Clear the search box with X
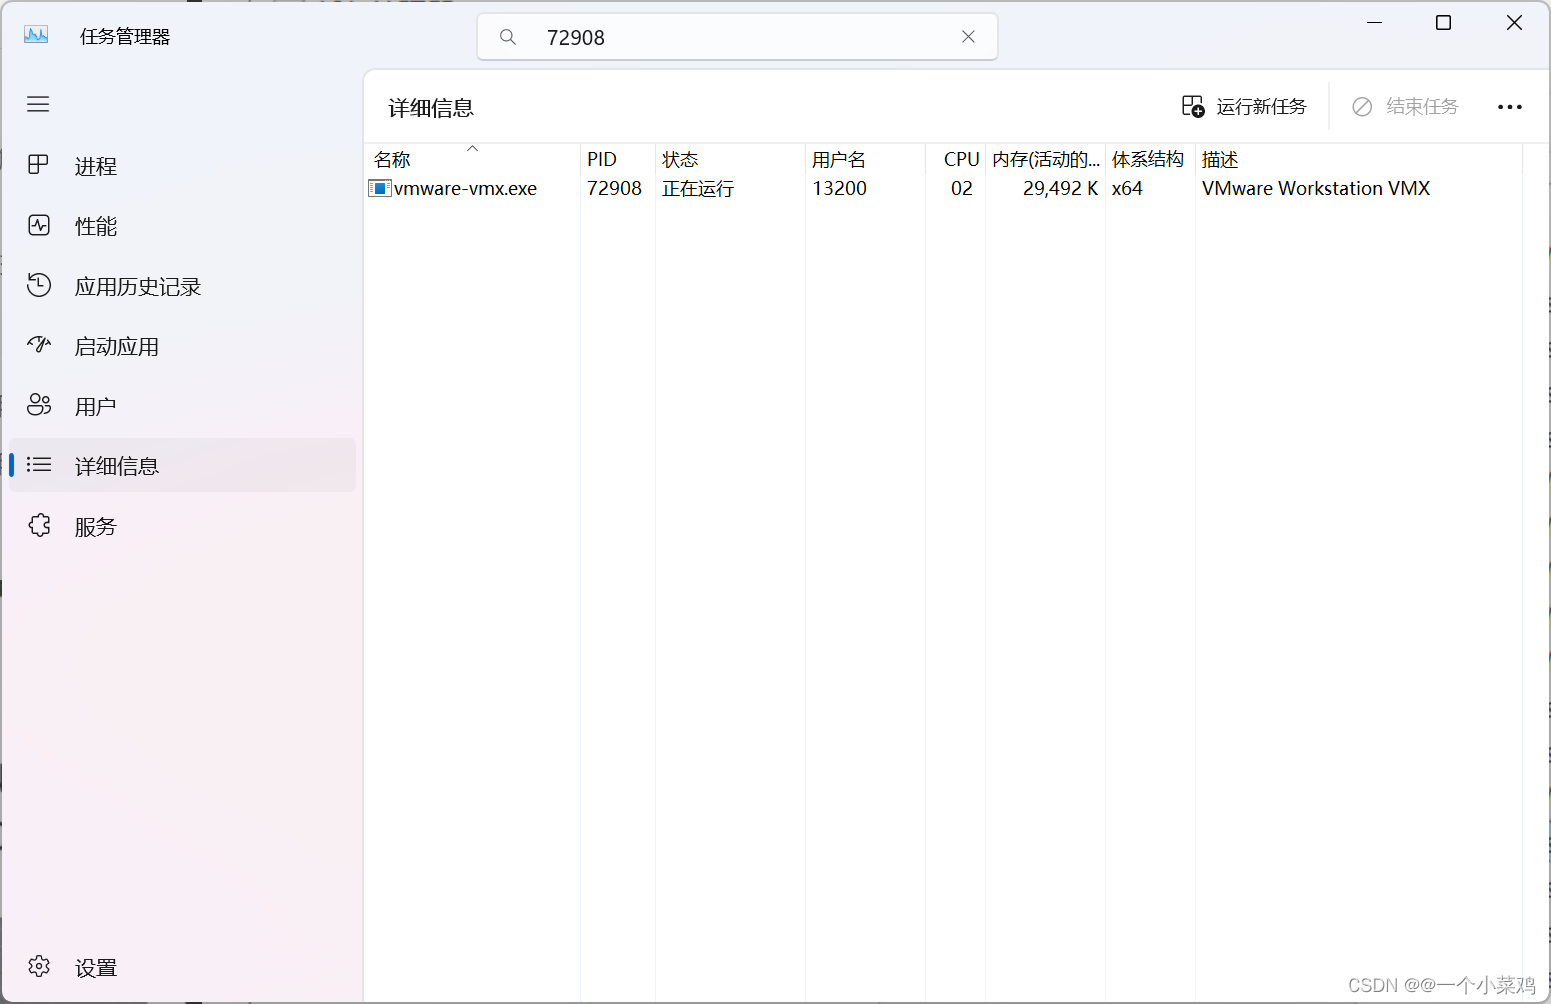This screenshot has height=1004, width=1551. pyautogui.click(x=968, y=37)
